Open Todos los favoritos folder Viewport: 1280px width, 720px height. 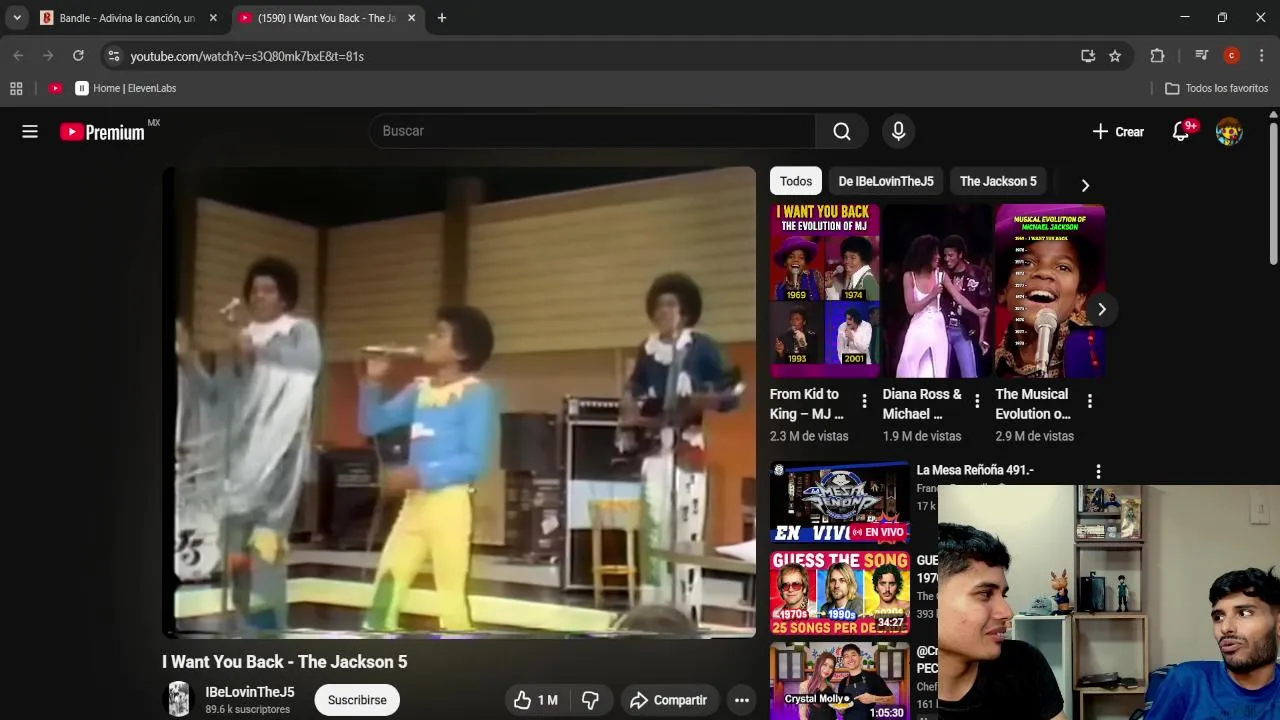click(1217, 88)
